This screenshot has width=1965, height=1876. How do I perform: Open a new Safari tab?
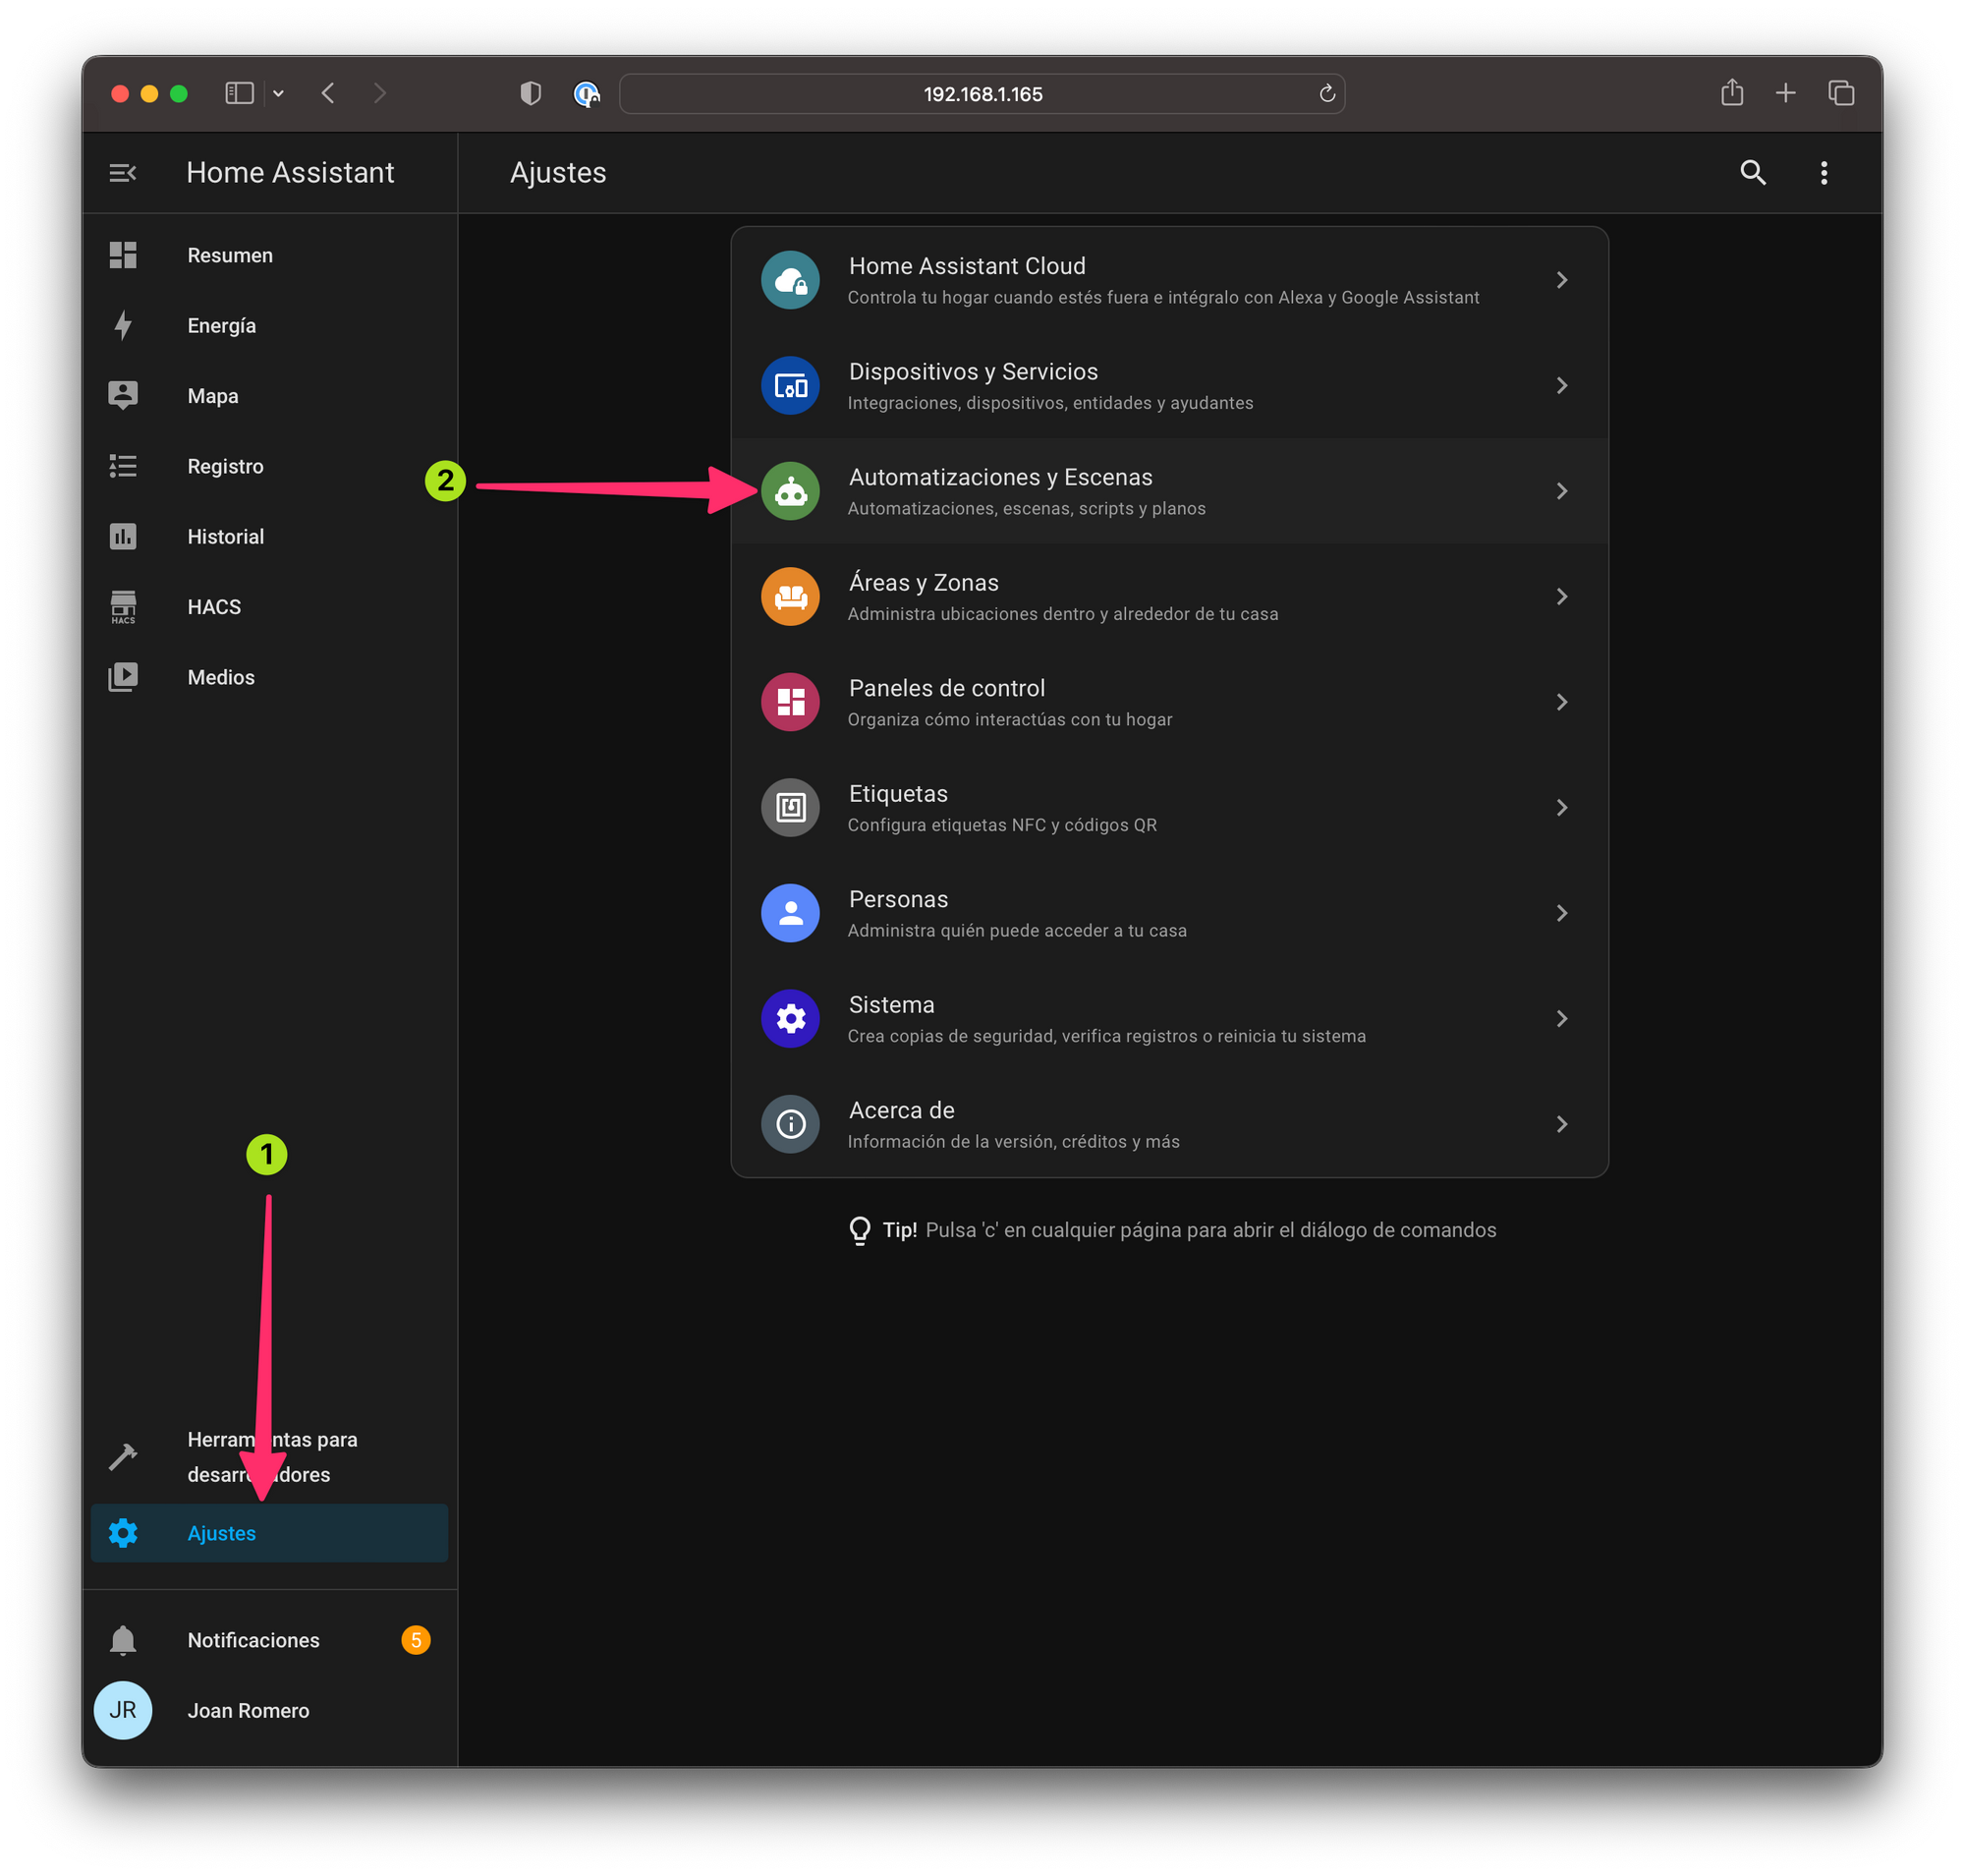[x=1785, y=93]
